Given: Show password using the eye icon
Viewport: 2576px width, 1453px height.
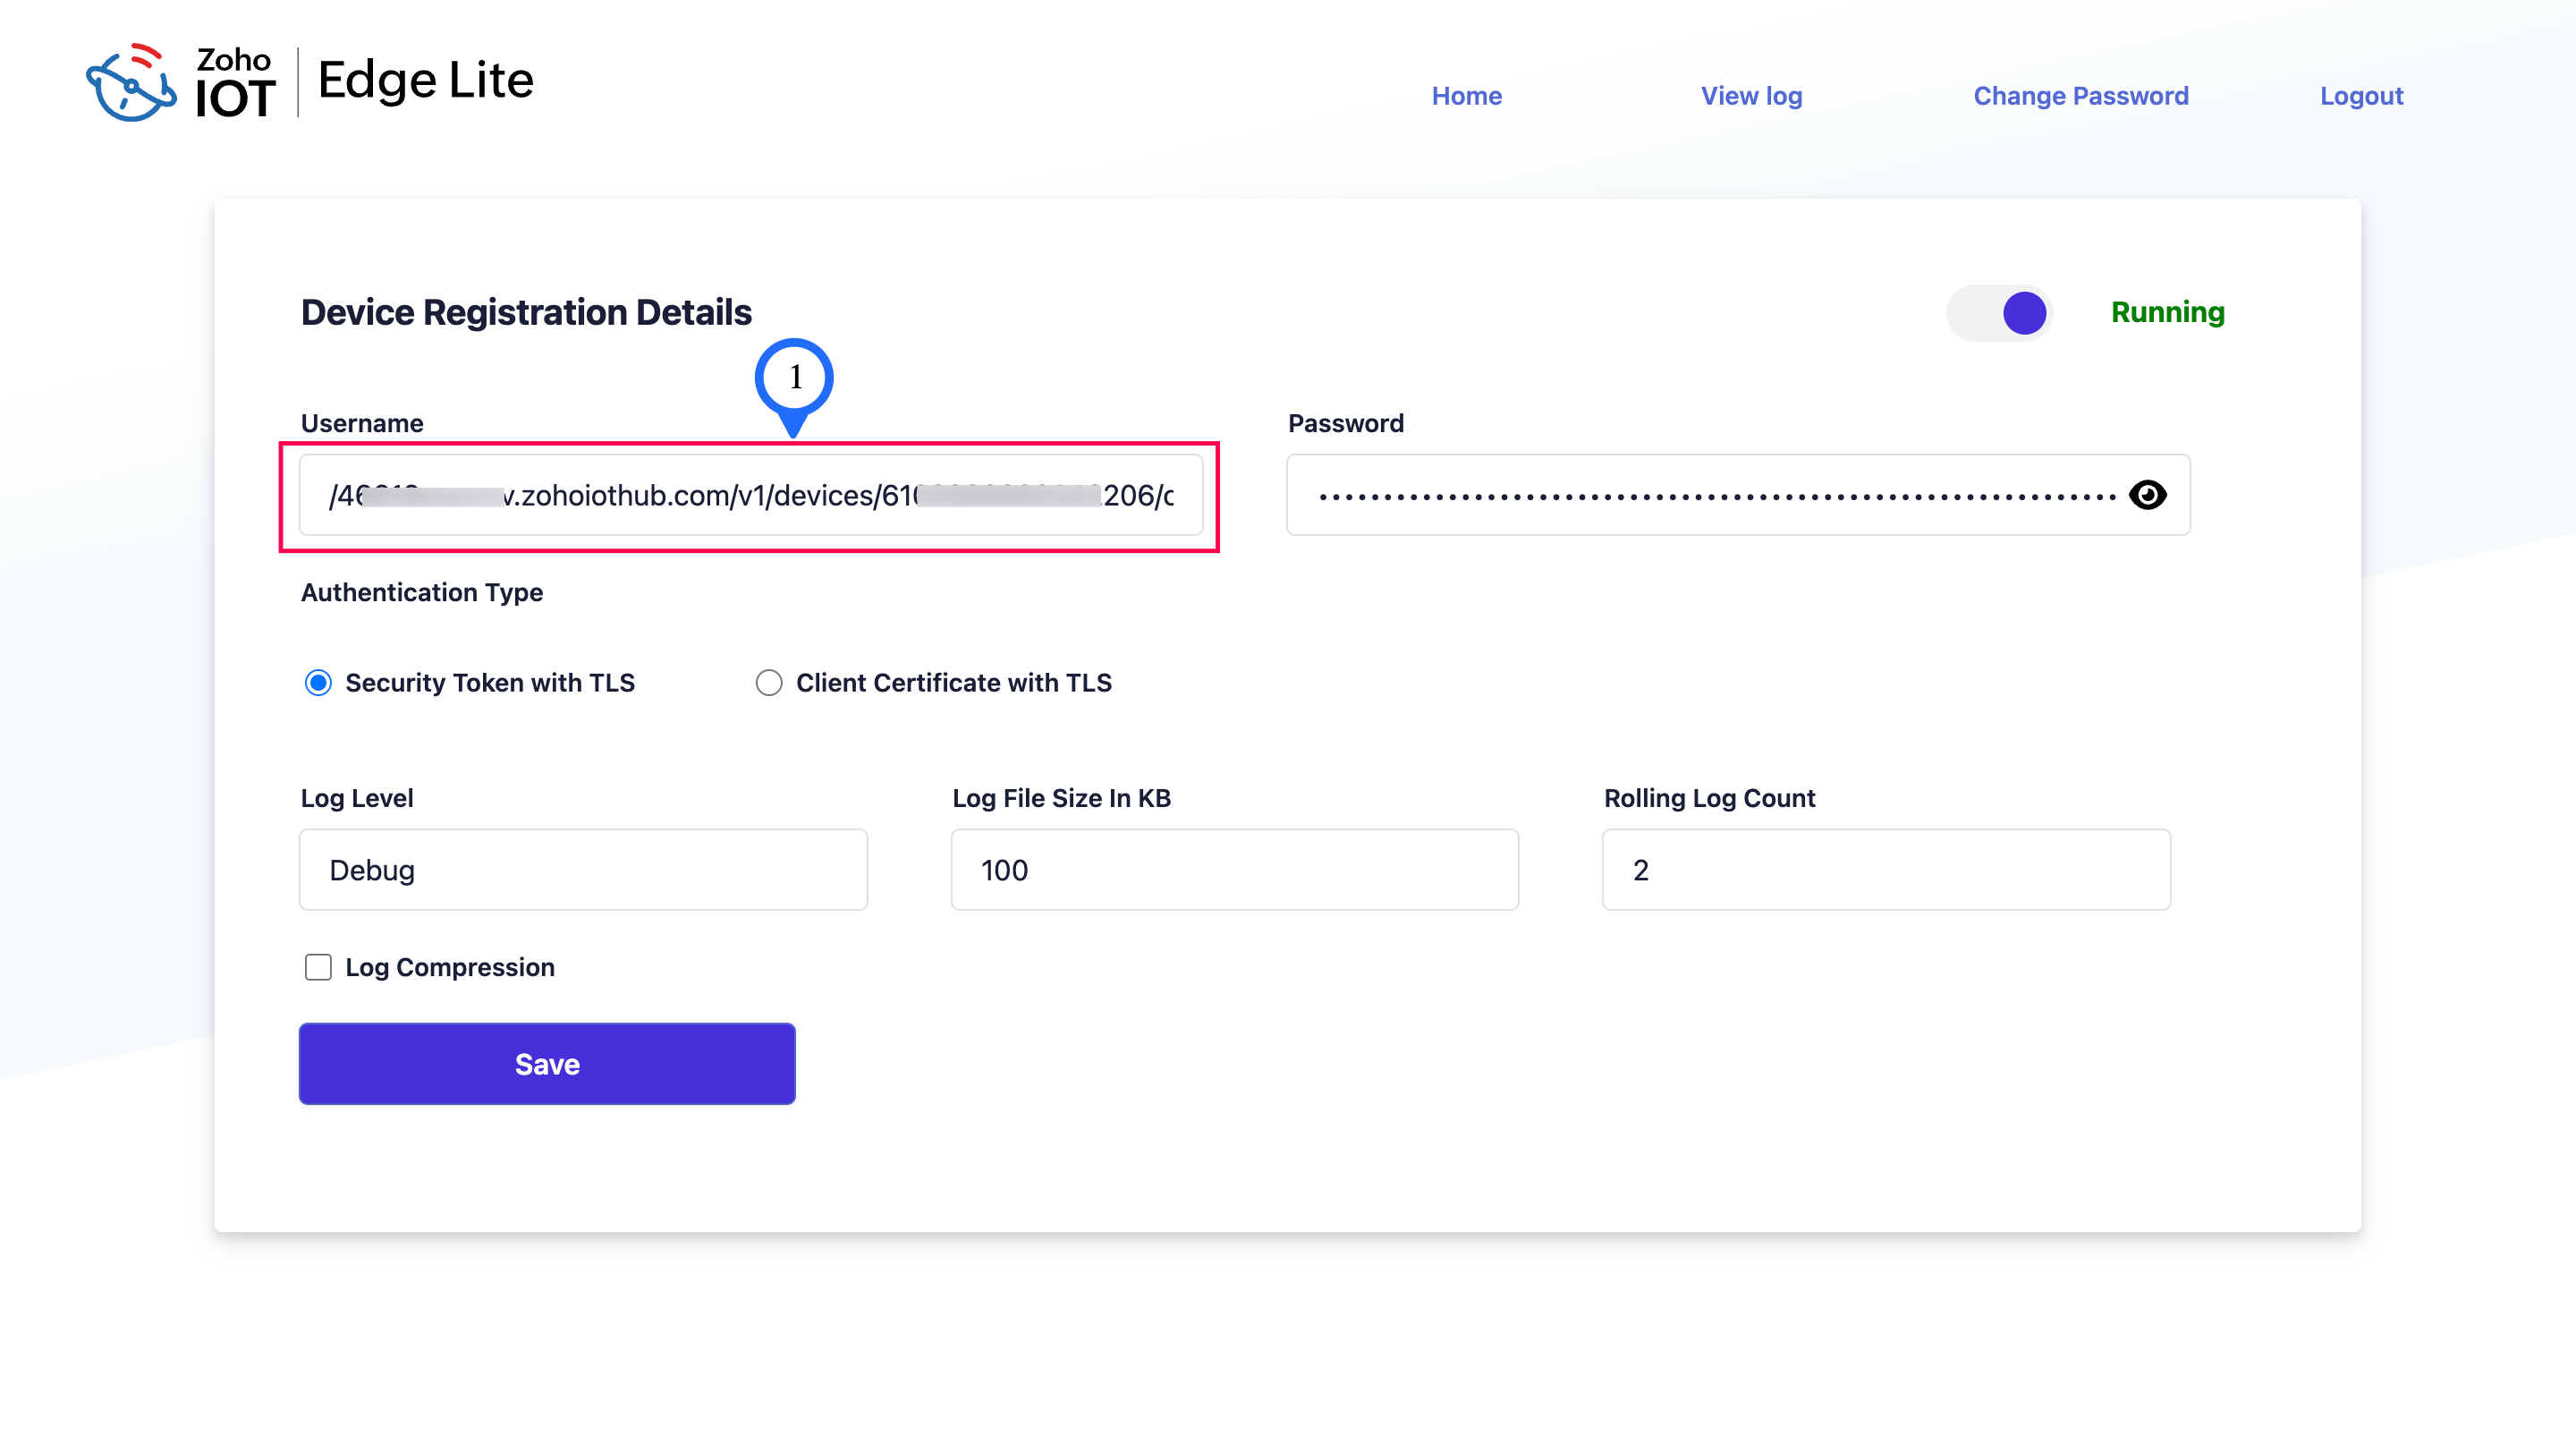Looking at the screenshot, I should pyautogui.click(x=2147, y=495).
